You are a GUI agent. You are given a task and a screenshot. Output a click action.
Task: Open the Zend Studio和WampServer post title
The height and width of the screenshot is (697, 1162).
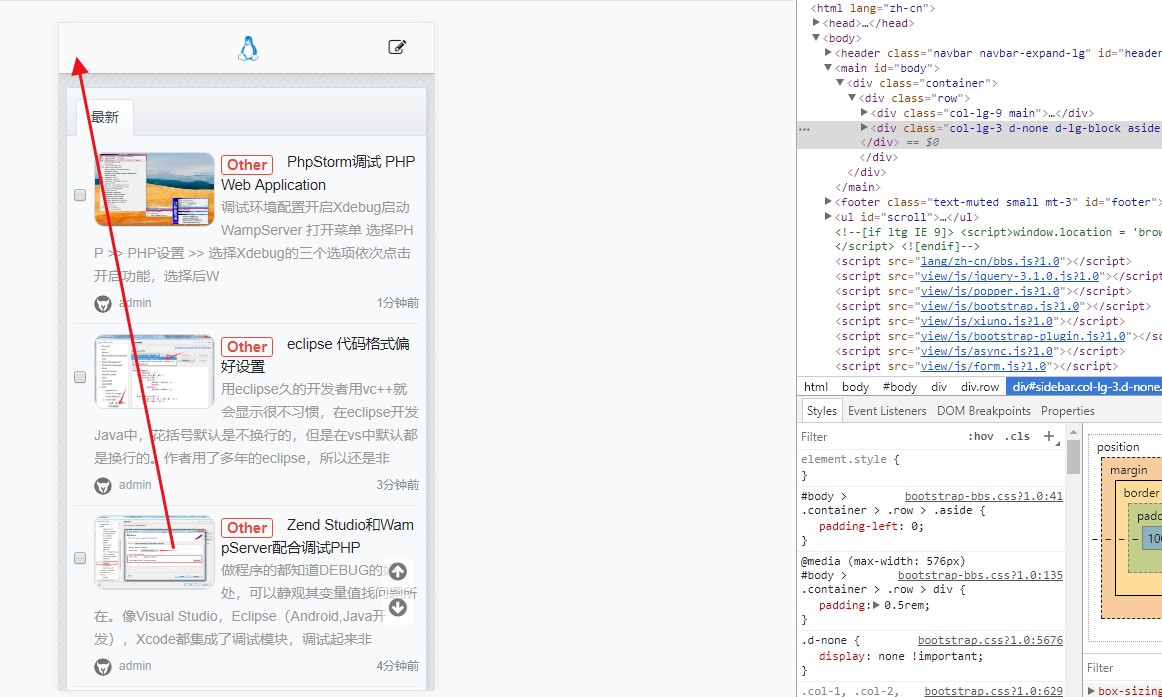point(317,536)
